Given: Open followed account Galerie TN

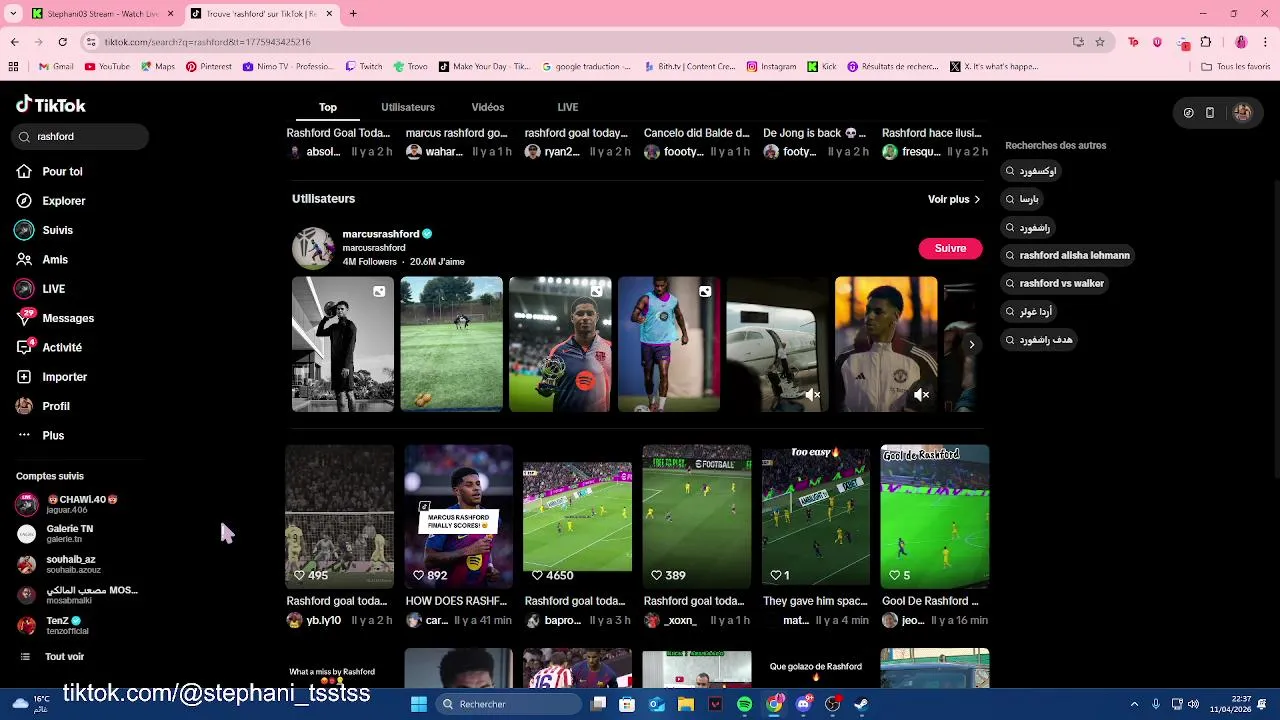Looking at the screenshot, I should pos(56,534).
